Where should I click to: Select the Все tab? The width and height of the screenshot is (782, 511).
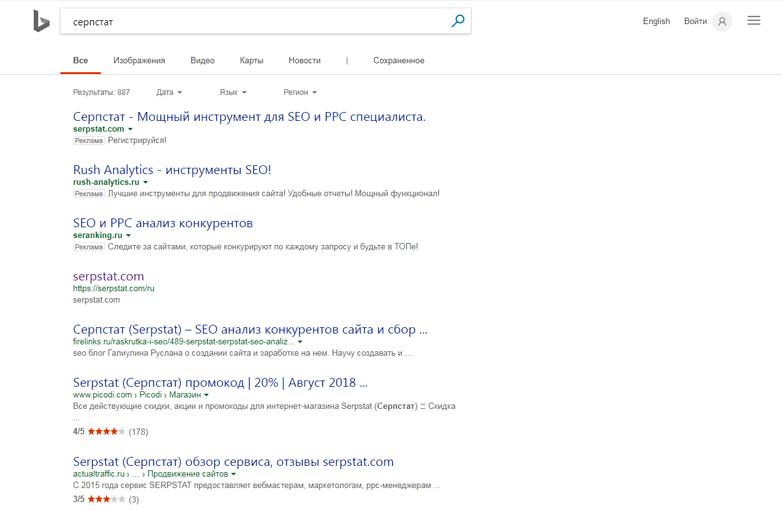coord(80,60)
